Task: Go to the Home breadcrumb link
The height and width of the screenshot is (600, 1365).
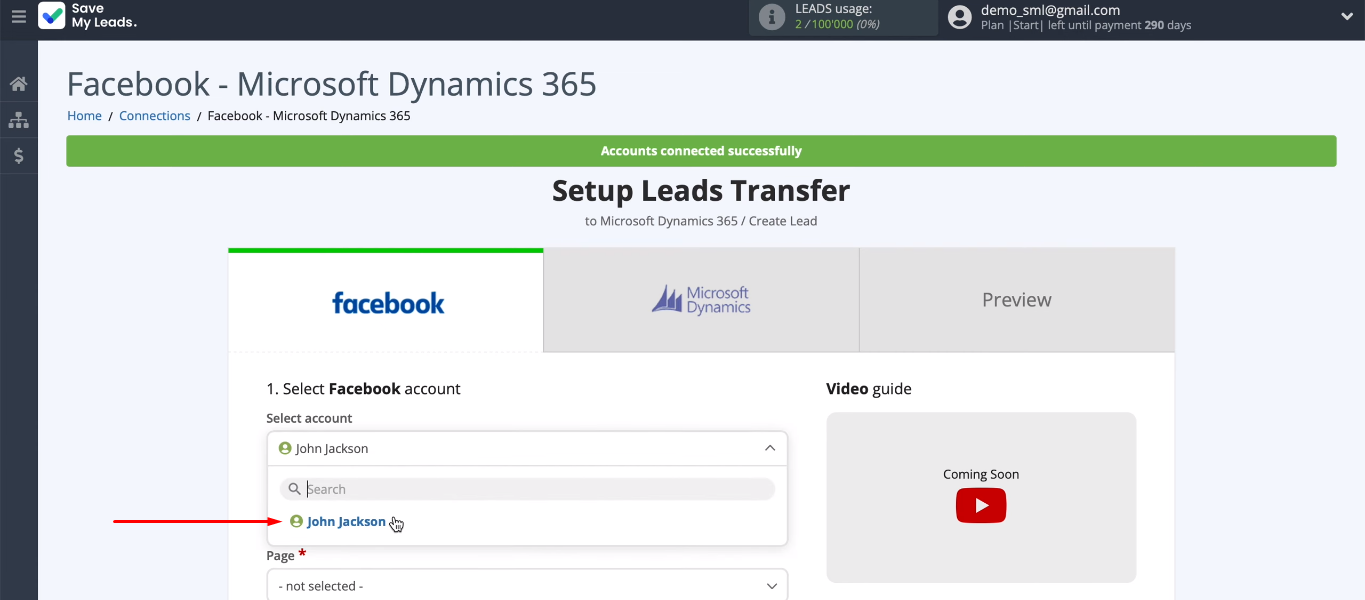Action: pyautogui.click(x=84, y=116)
